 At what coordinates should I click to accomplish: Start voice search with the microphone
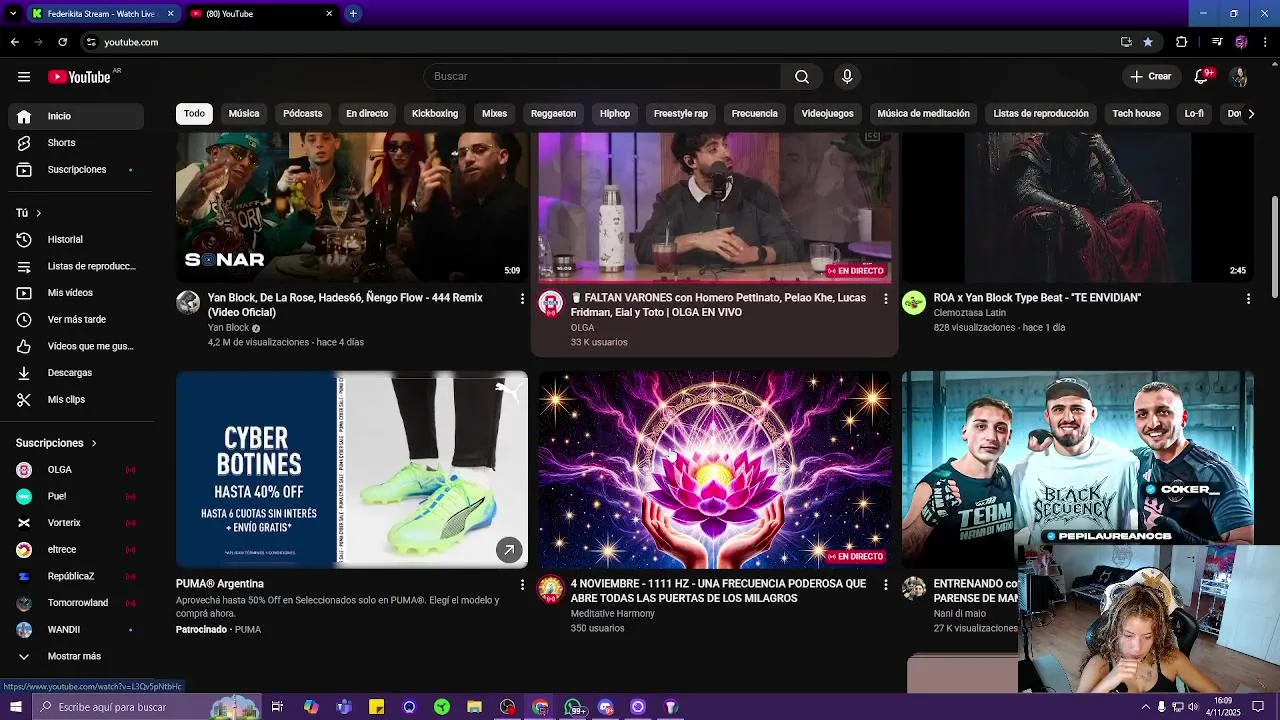pos(847,77)
